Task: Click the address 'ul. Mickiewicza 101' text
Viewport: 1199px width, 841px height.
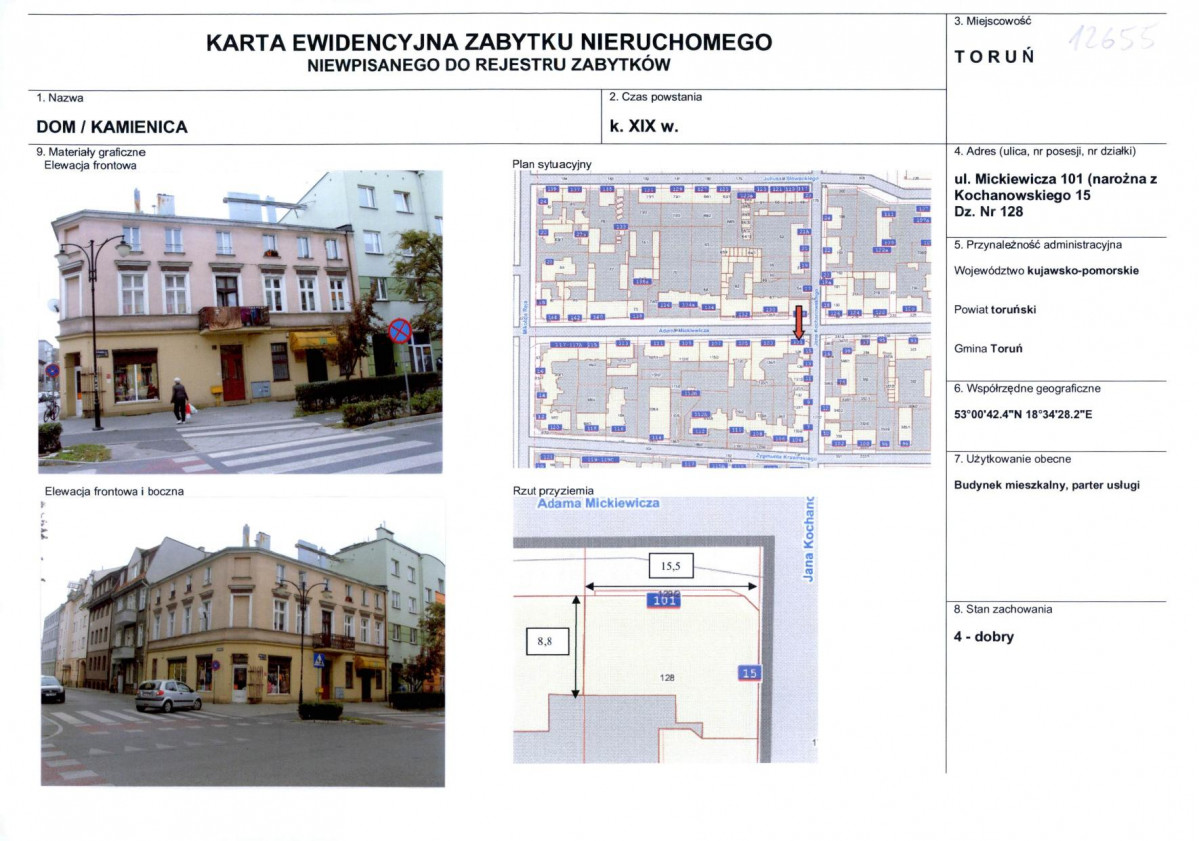Action: (x=1016, y=180)
